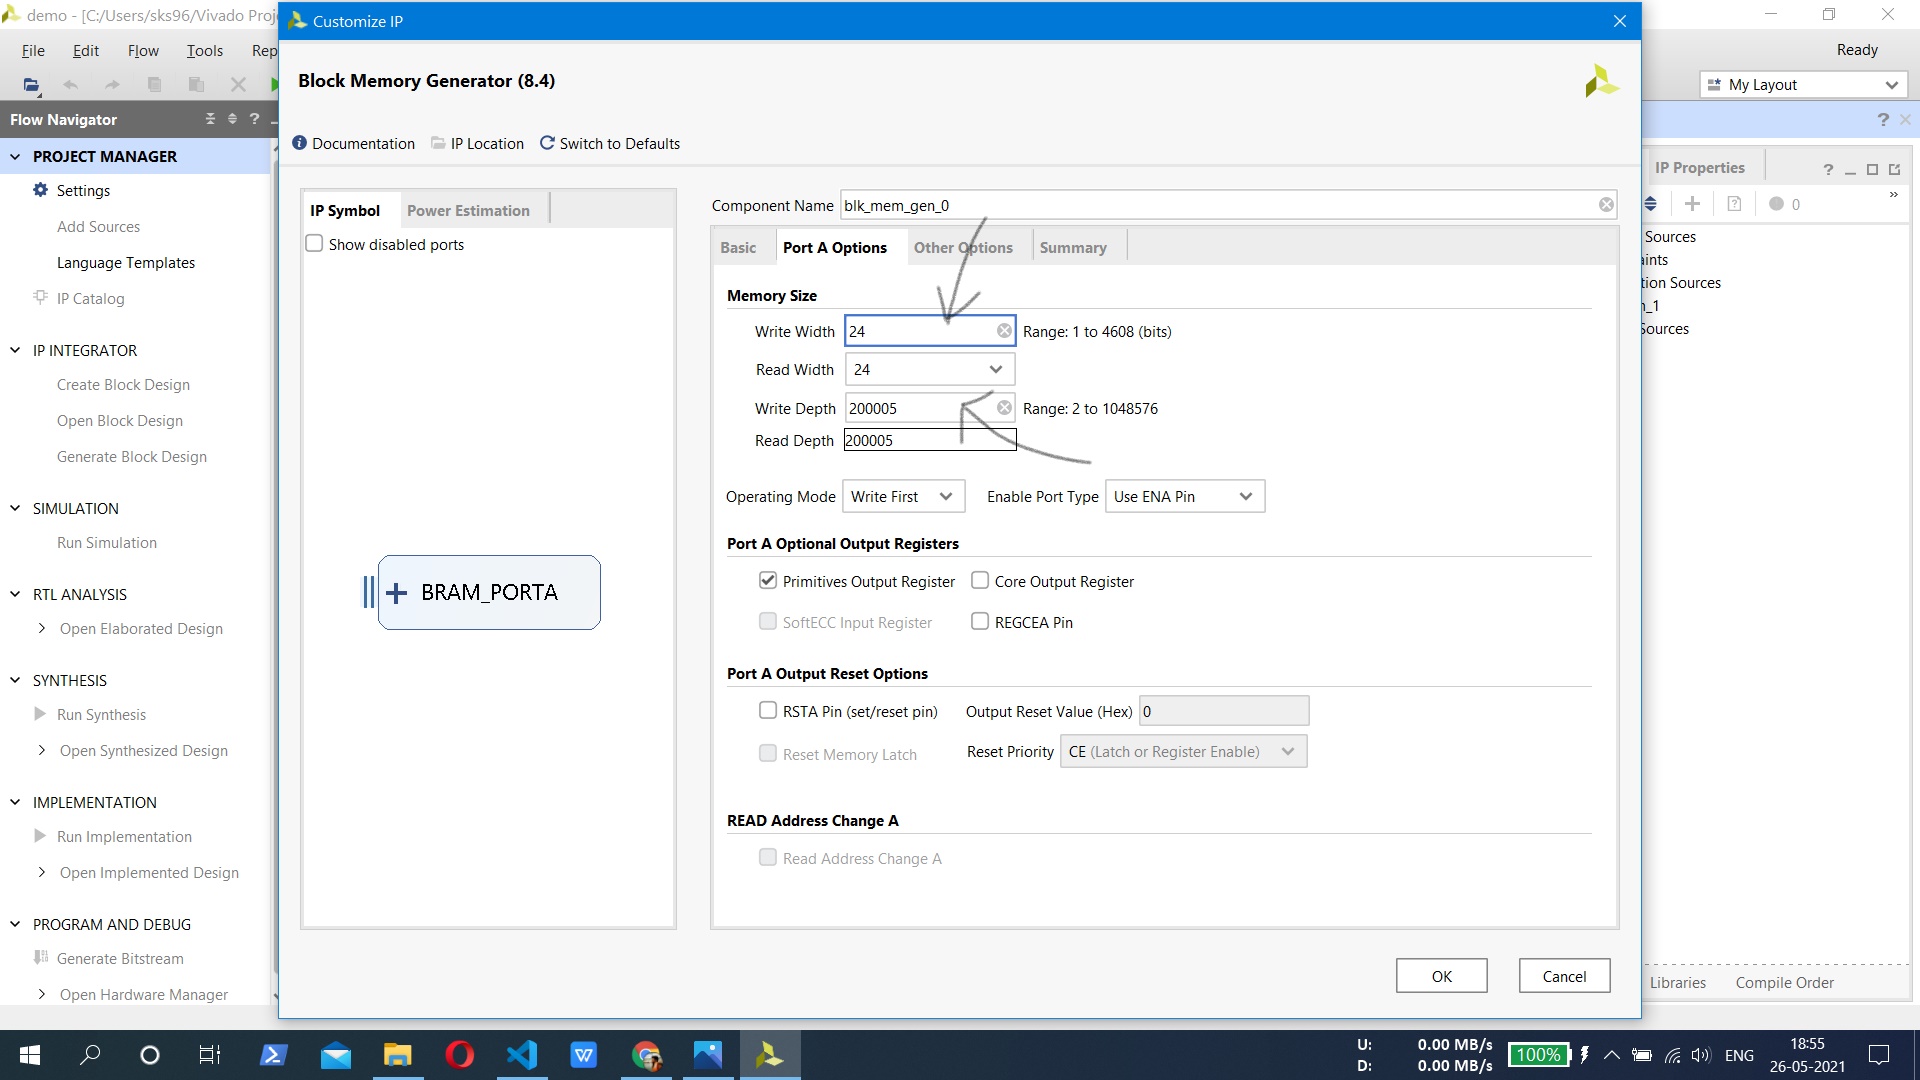The height and width of the screenshot is (1080, 1920).
Task: Click the Documentation info icon
Action: pos(299,143)
